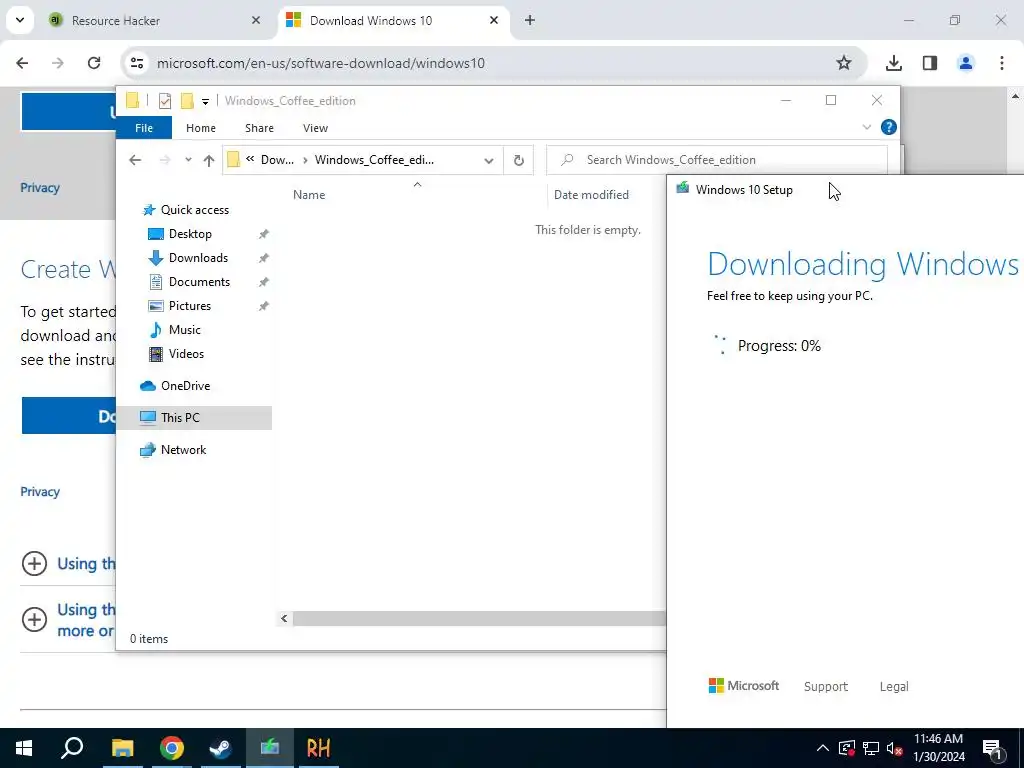The image size is (1024, 768).
Task: Open Chrome three-dot menu
Action: (x=1002, y=63)
